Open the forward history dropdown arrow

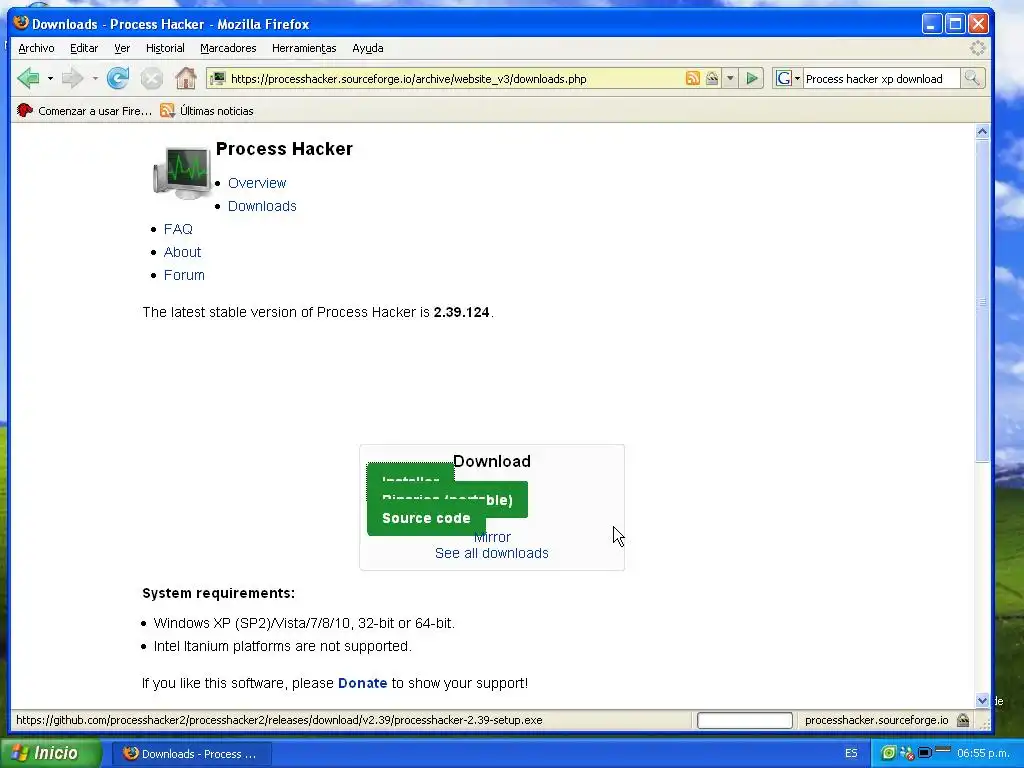click(x=95, y=78)
